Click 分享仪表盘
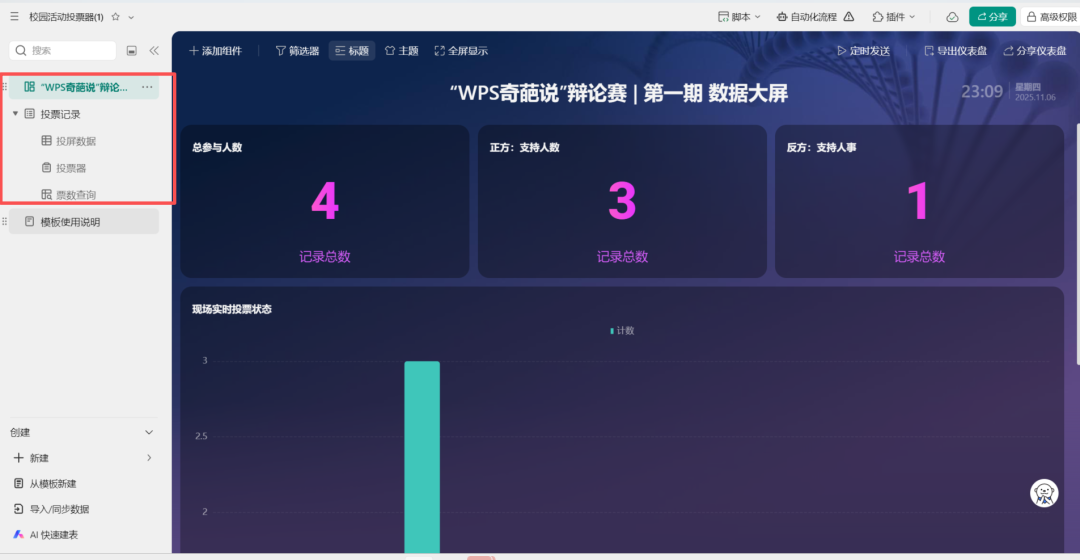Screen dimensions: 1080x560 (x=1035, y=51)
